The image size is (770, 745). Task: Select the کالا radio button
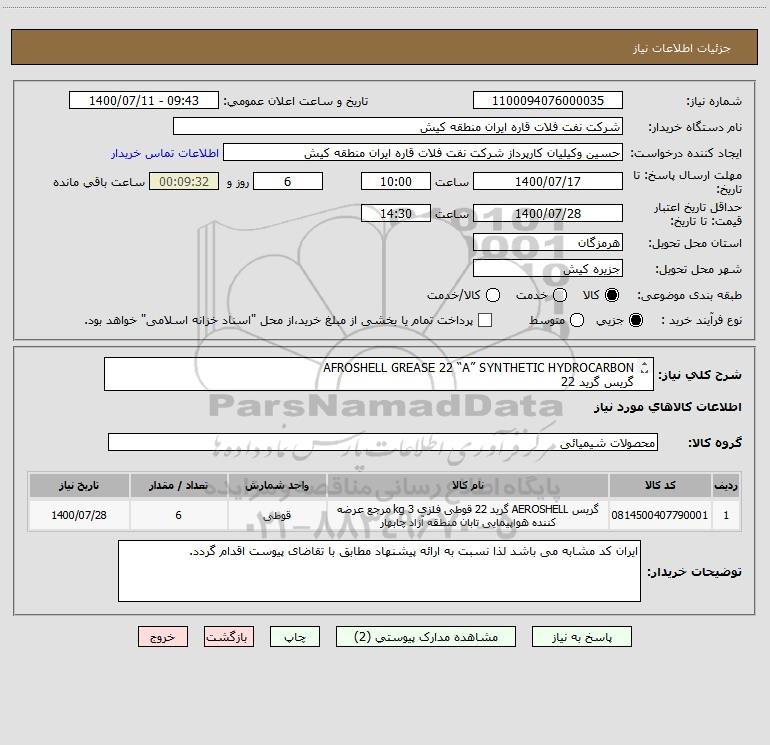pos(612,295)
